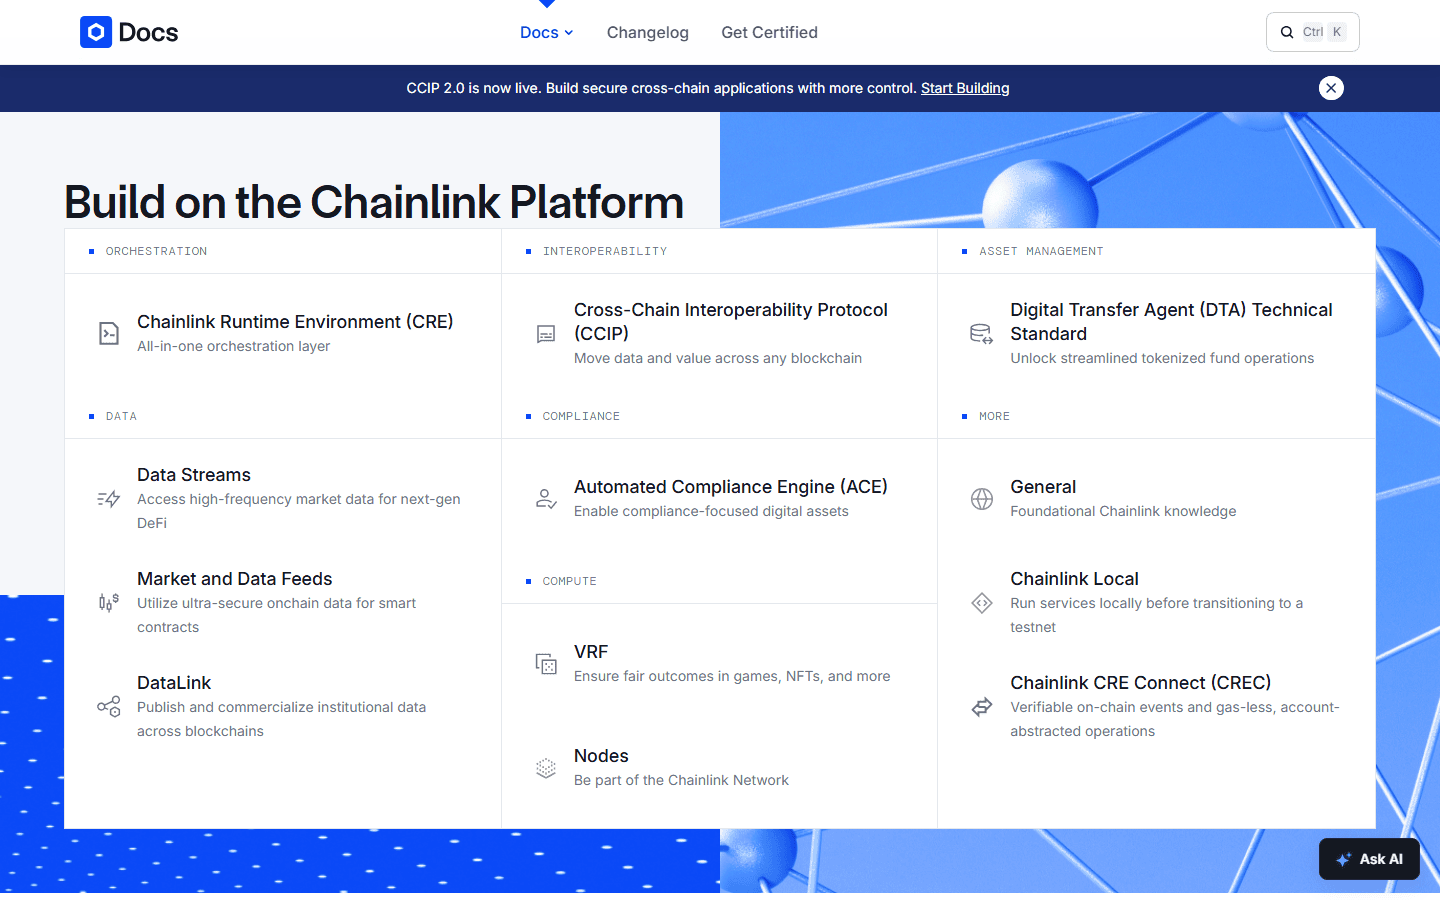This screenshot has width=1440, height=900.
Task: Click the Digital Transfer Agent coins icon
Action: tap(982, 334)
